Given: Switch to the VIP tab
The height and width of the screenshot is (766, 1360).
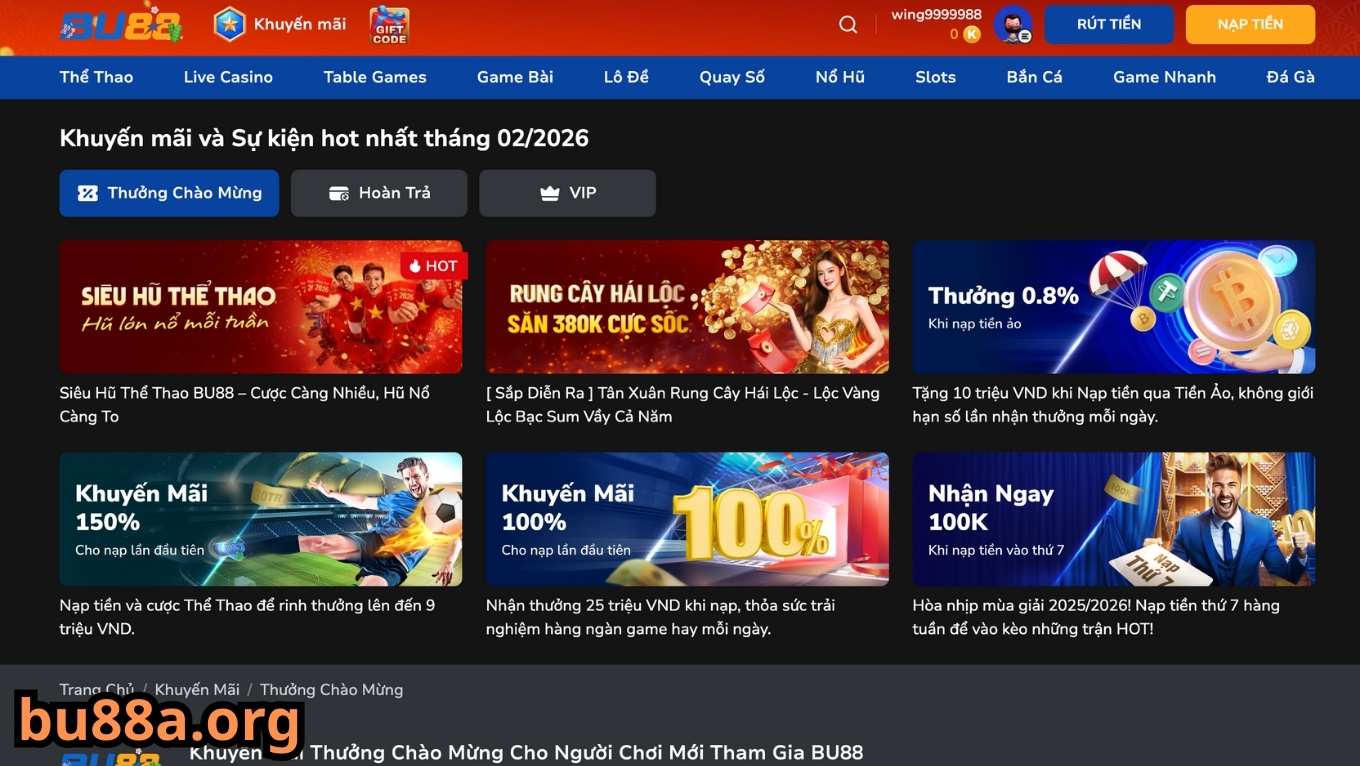Looking at the screenshot, I should 567,193.
